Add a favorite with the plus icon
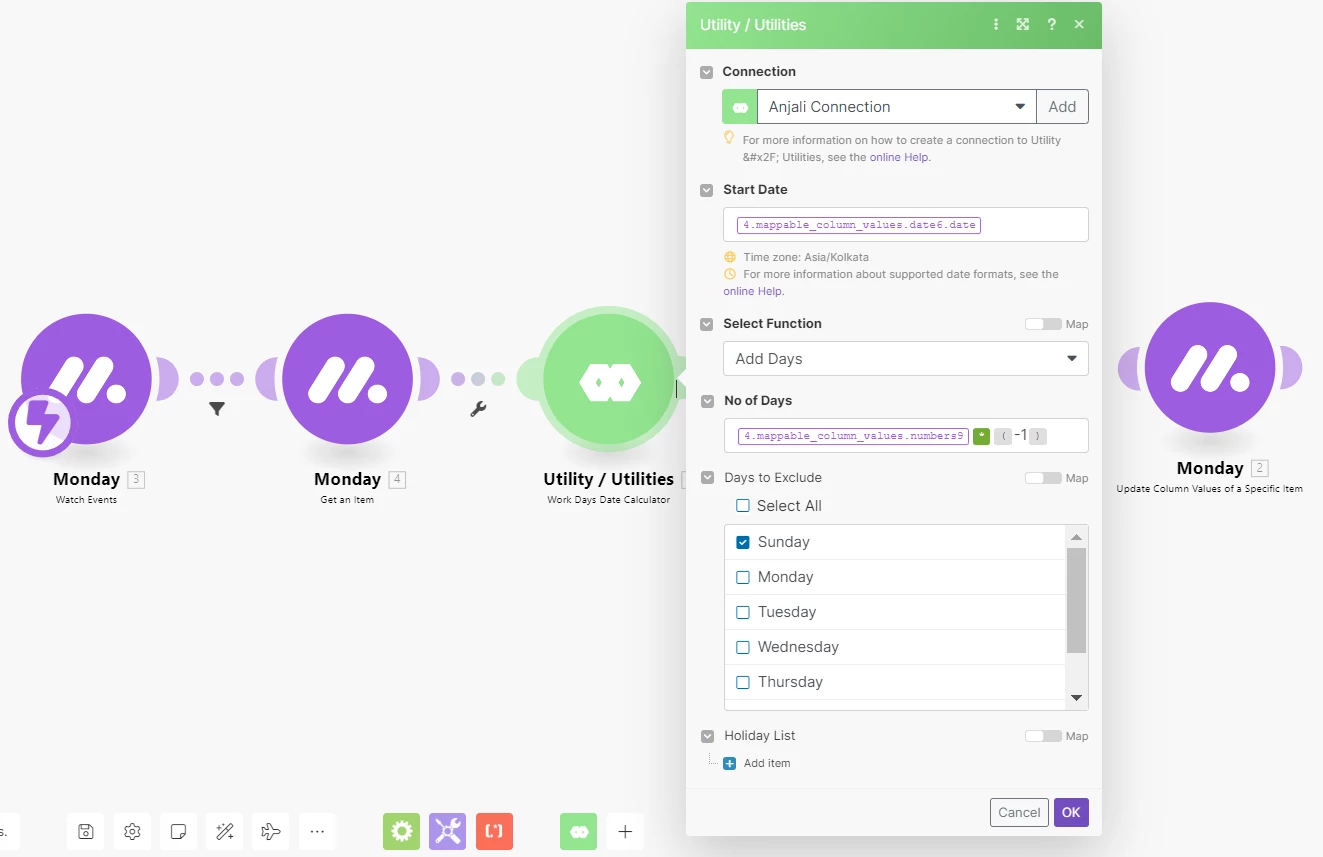The height and width of the screenshot is (857, 1323). (x=625, y=831)
